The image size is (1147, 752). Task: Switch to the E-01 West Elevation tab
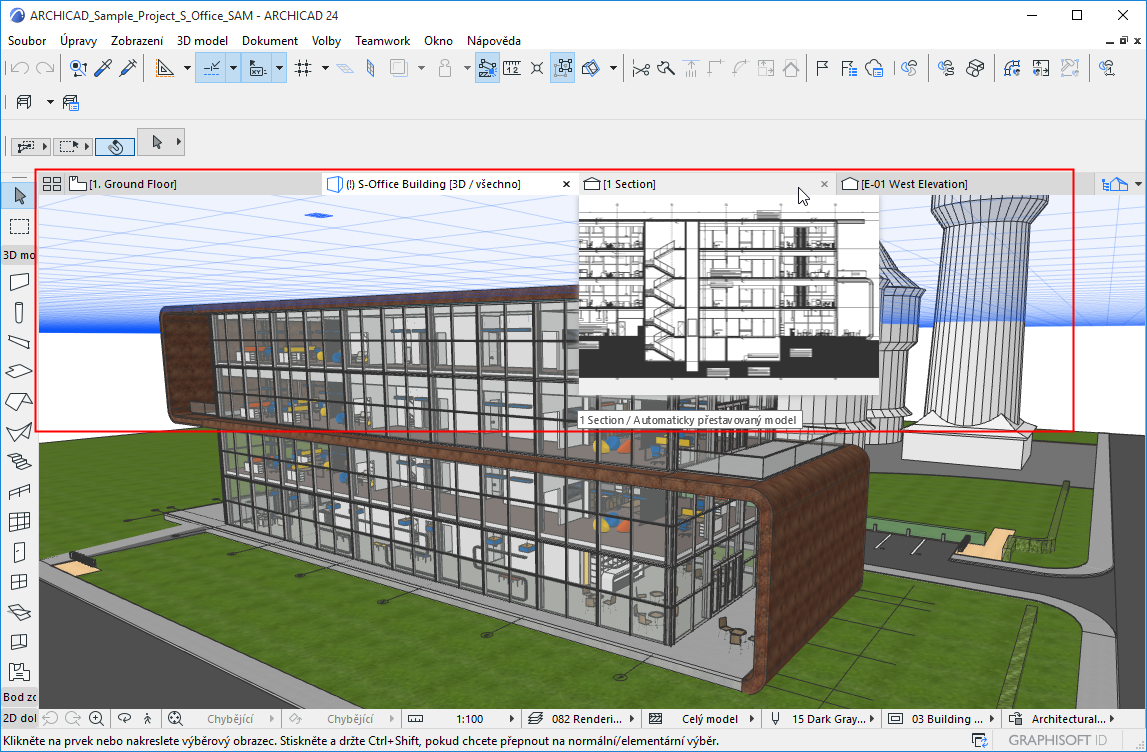pos(914,184)
